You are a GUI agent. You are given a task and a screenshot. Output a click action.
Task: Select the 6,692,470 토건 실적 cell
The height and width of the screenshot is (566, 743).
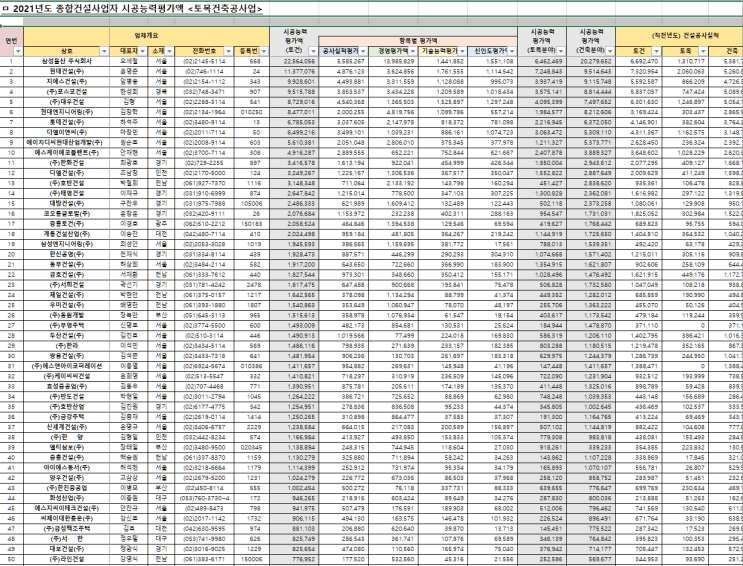639,61
